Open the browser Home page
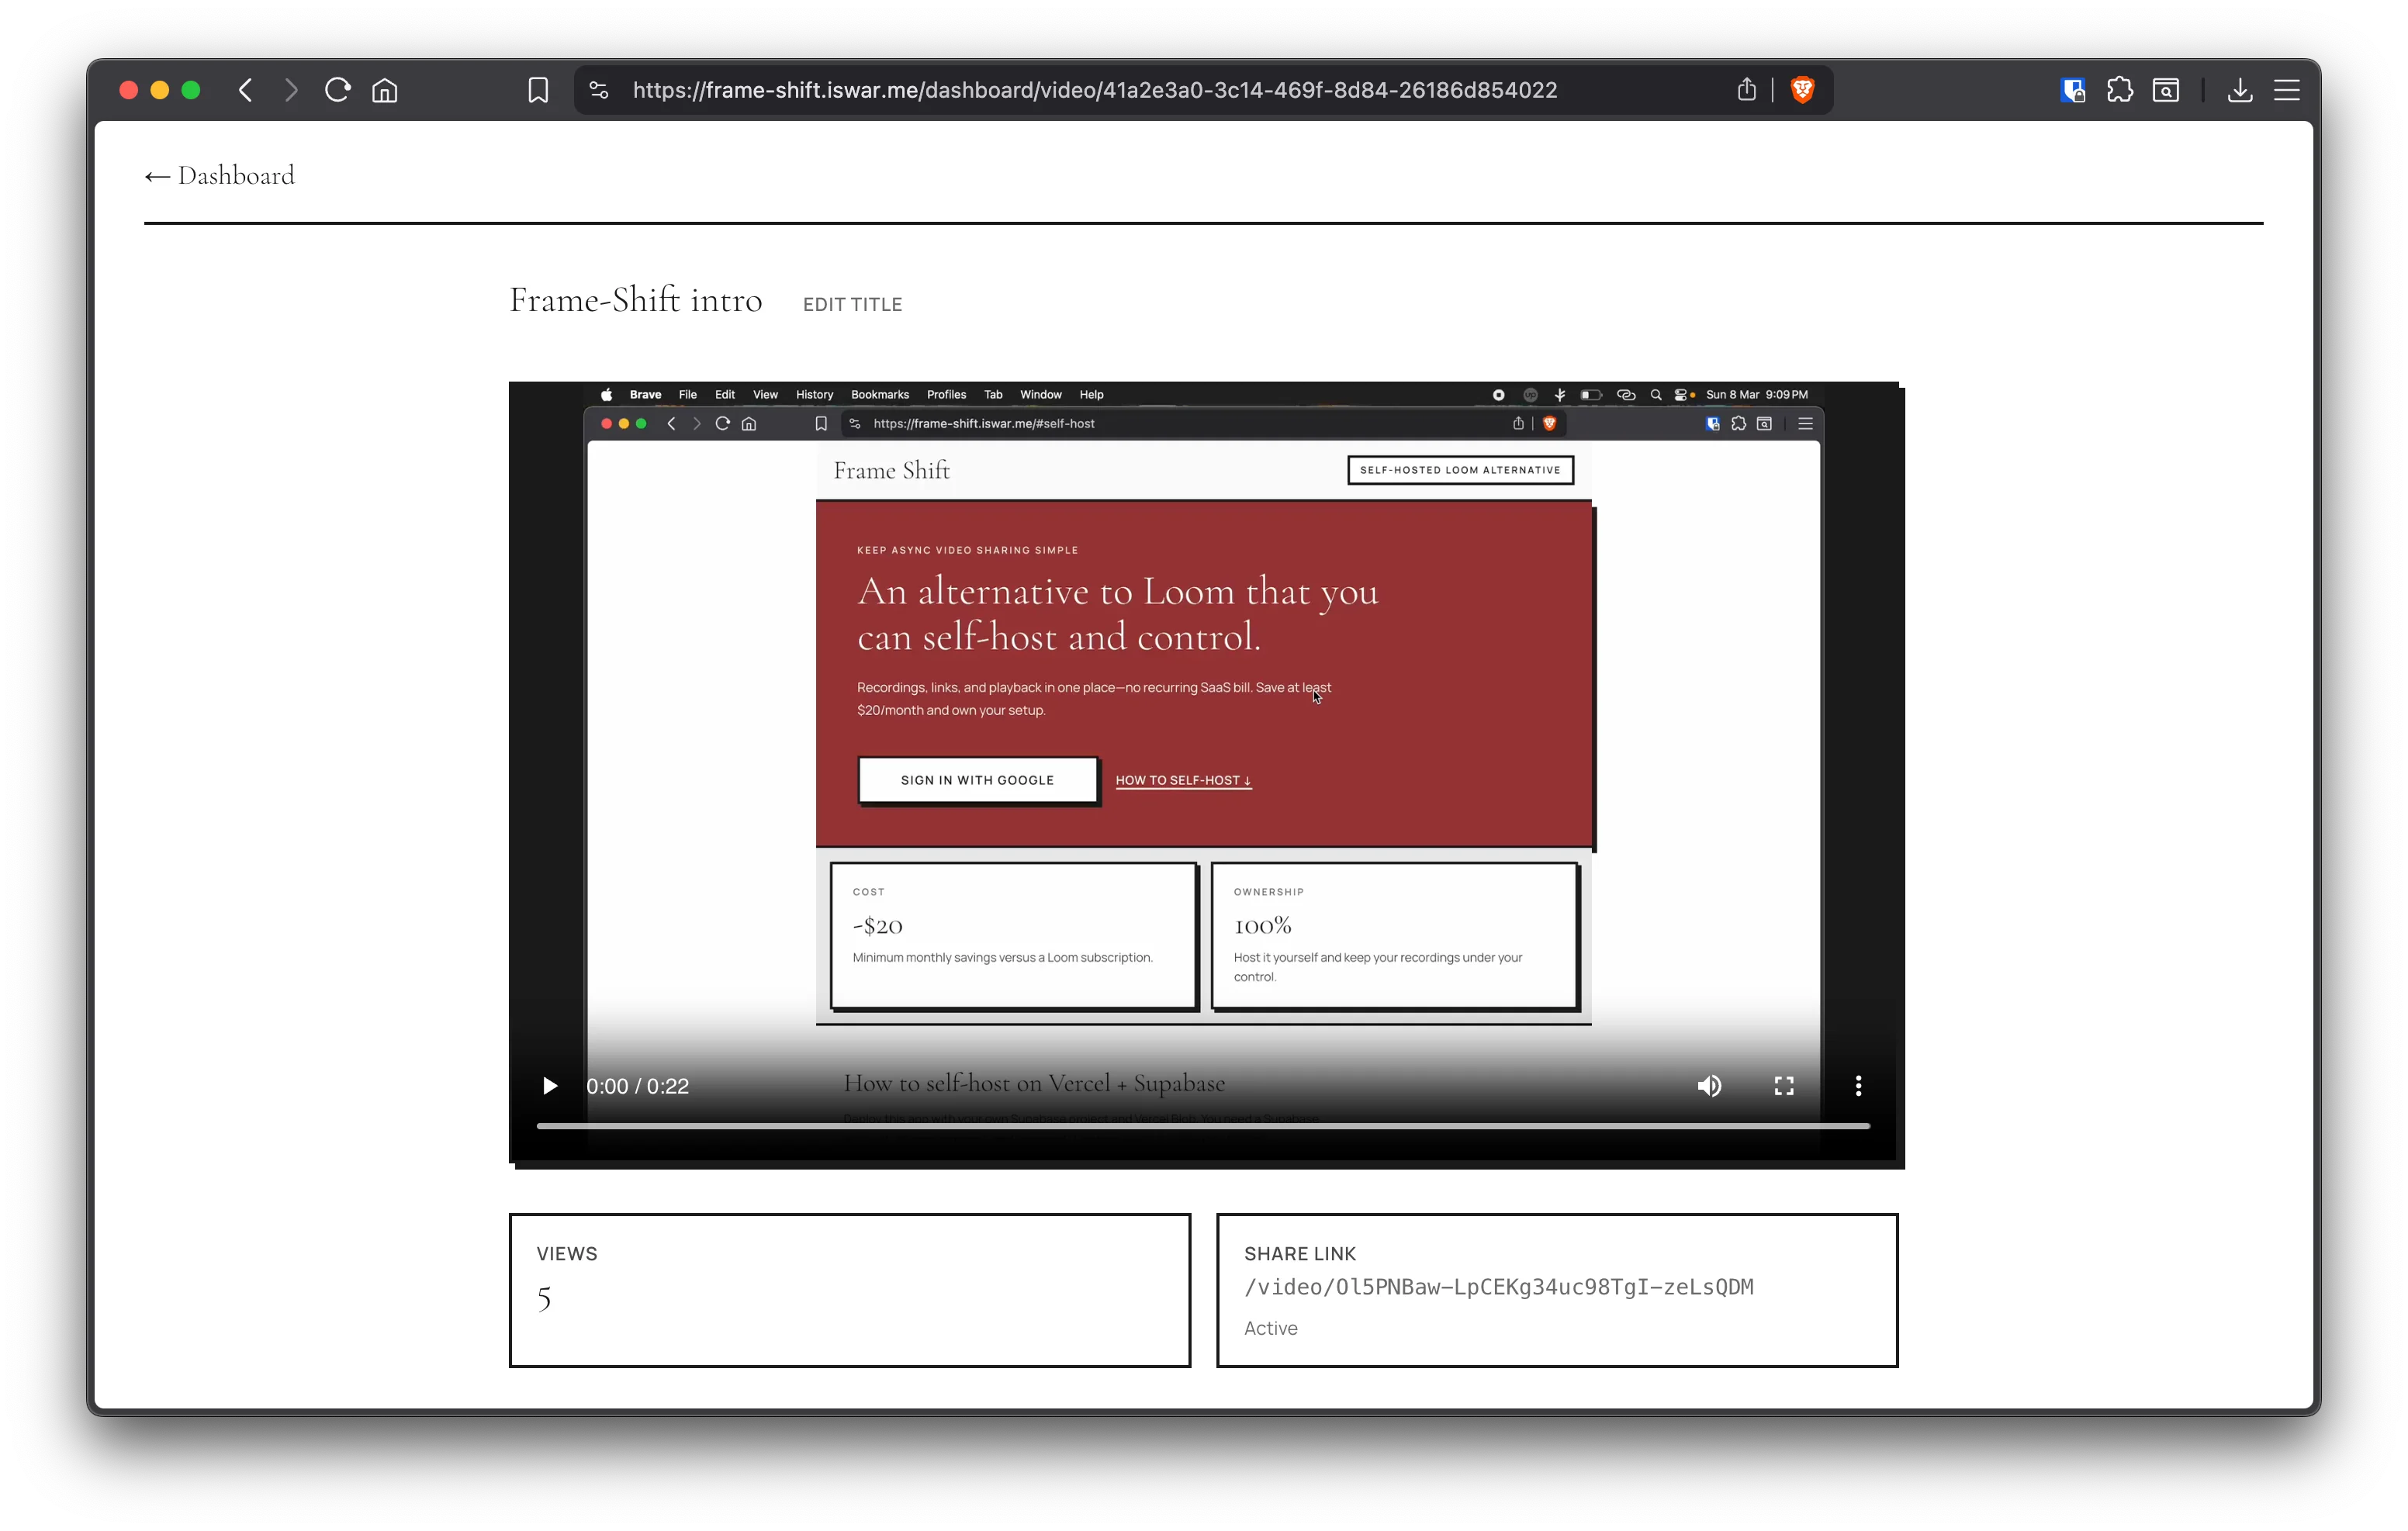The width and height of the screenshot is (2408, 1531). point(383,90)
